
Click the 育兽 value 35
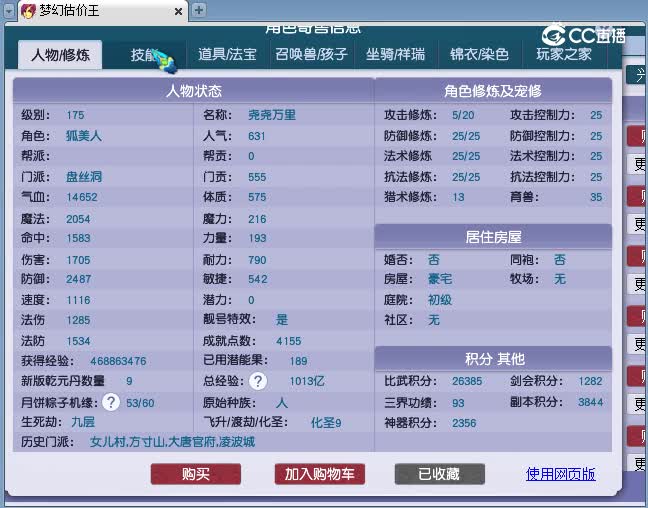tap(596, 197)
